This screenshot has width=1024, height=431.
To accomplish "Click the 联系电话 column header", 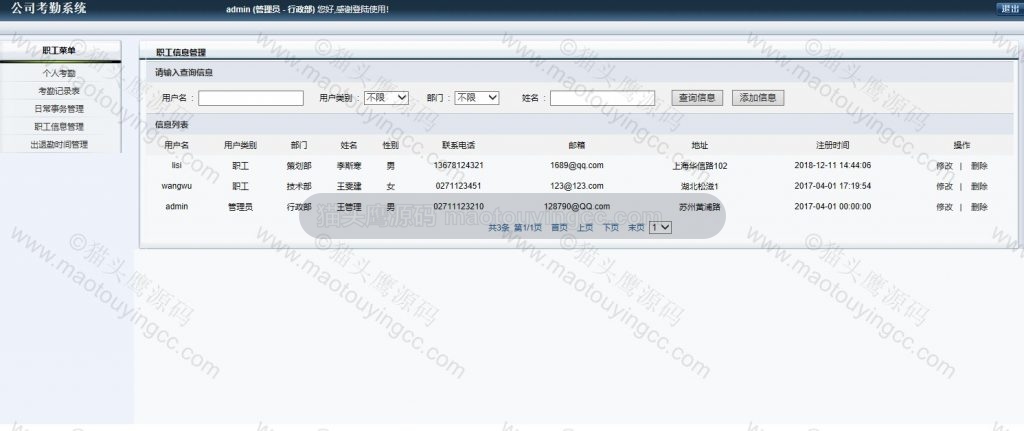I will tap(458, 145).
